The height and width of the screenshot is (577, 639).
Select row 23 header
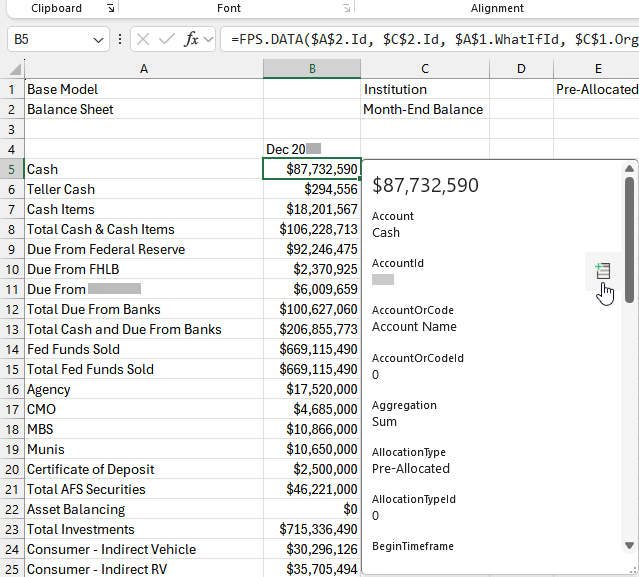click(12, 529)
